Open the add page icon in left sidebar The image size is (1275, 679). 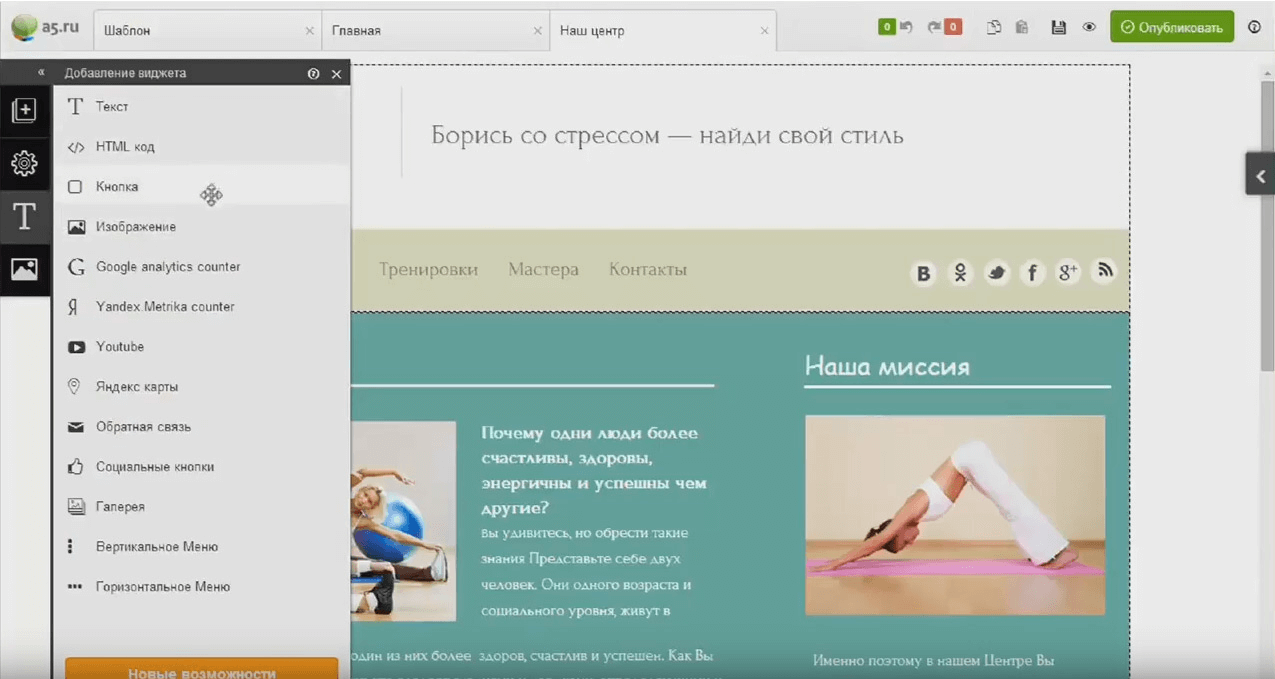coord(24,111)
